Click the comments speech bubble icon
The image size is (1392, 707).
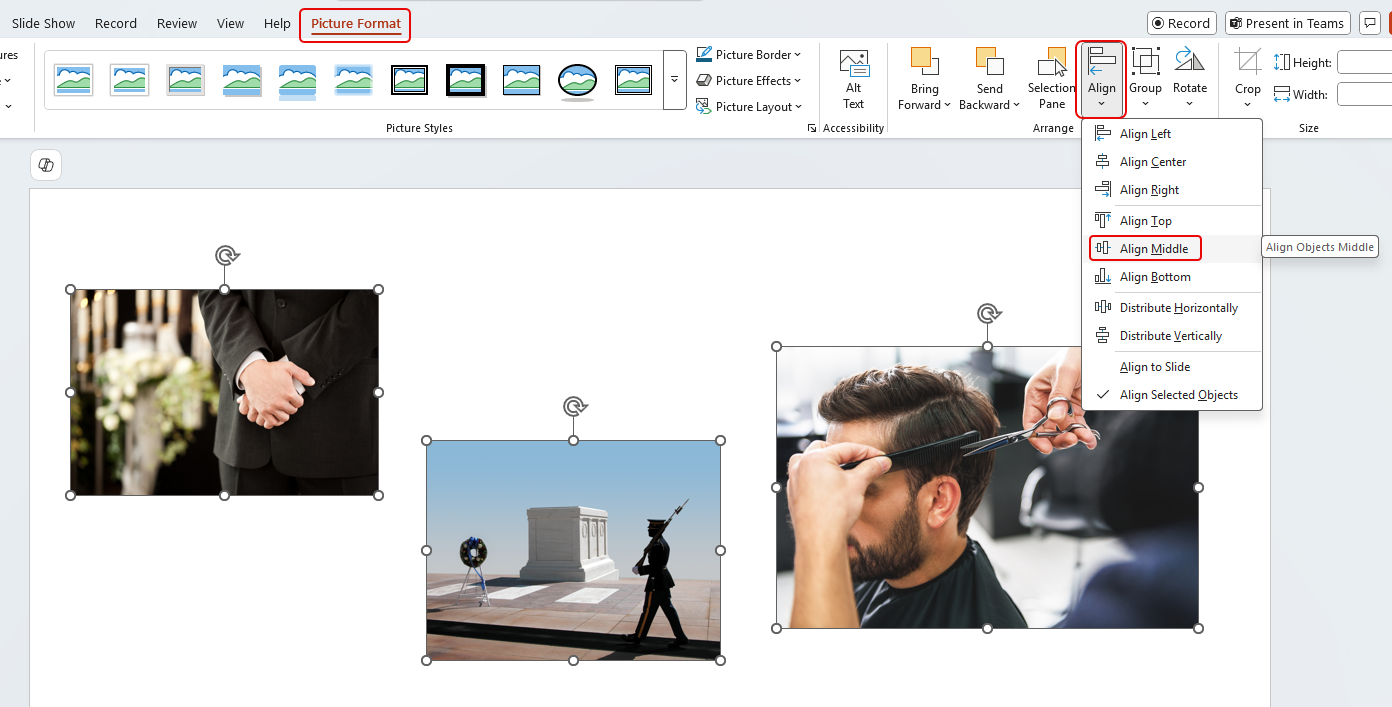pos(1370,24)
